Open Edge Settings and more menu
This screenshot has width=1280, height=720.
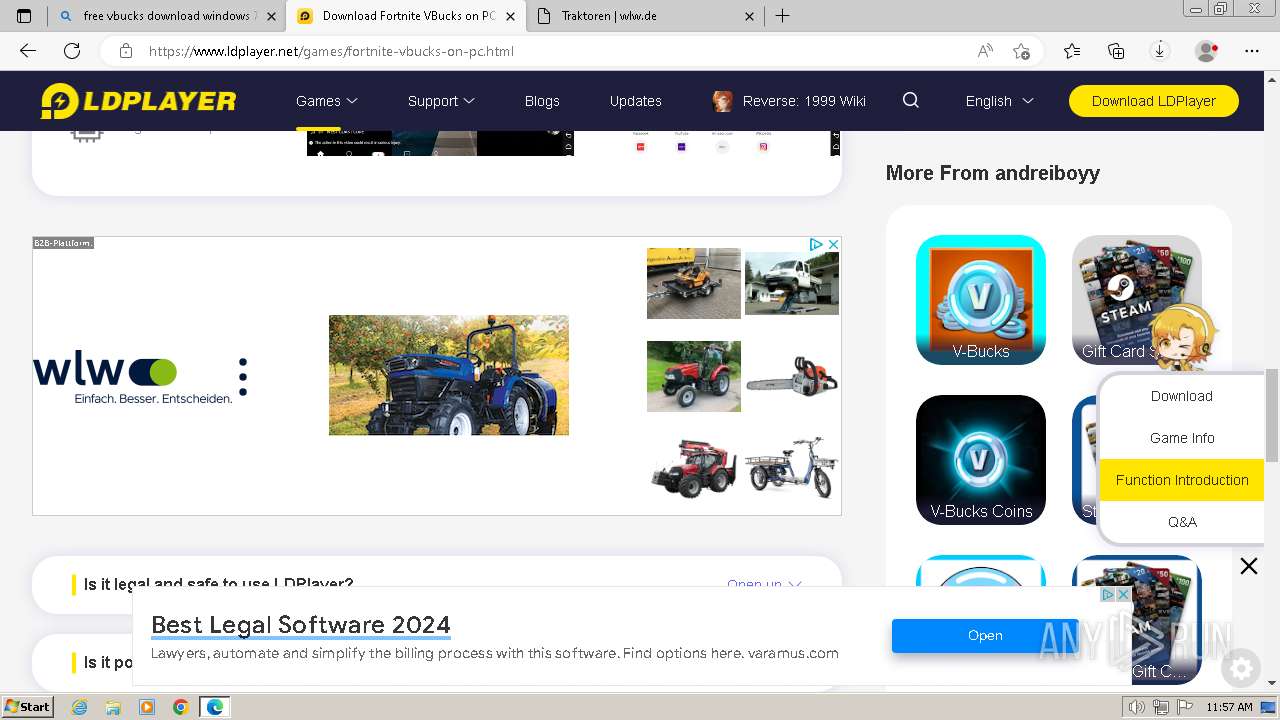tap(1252, 51)
